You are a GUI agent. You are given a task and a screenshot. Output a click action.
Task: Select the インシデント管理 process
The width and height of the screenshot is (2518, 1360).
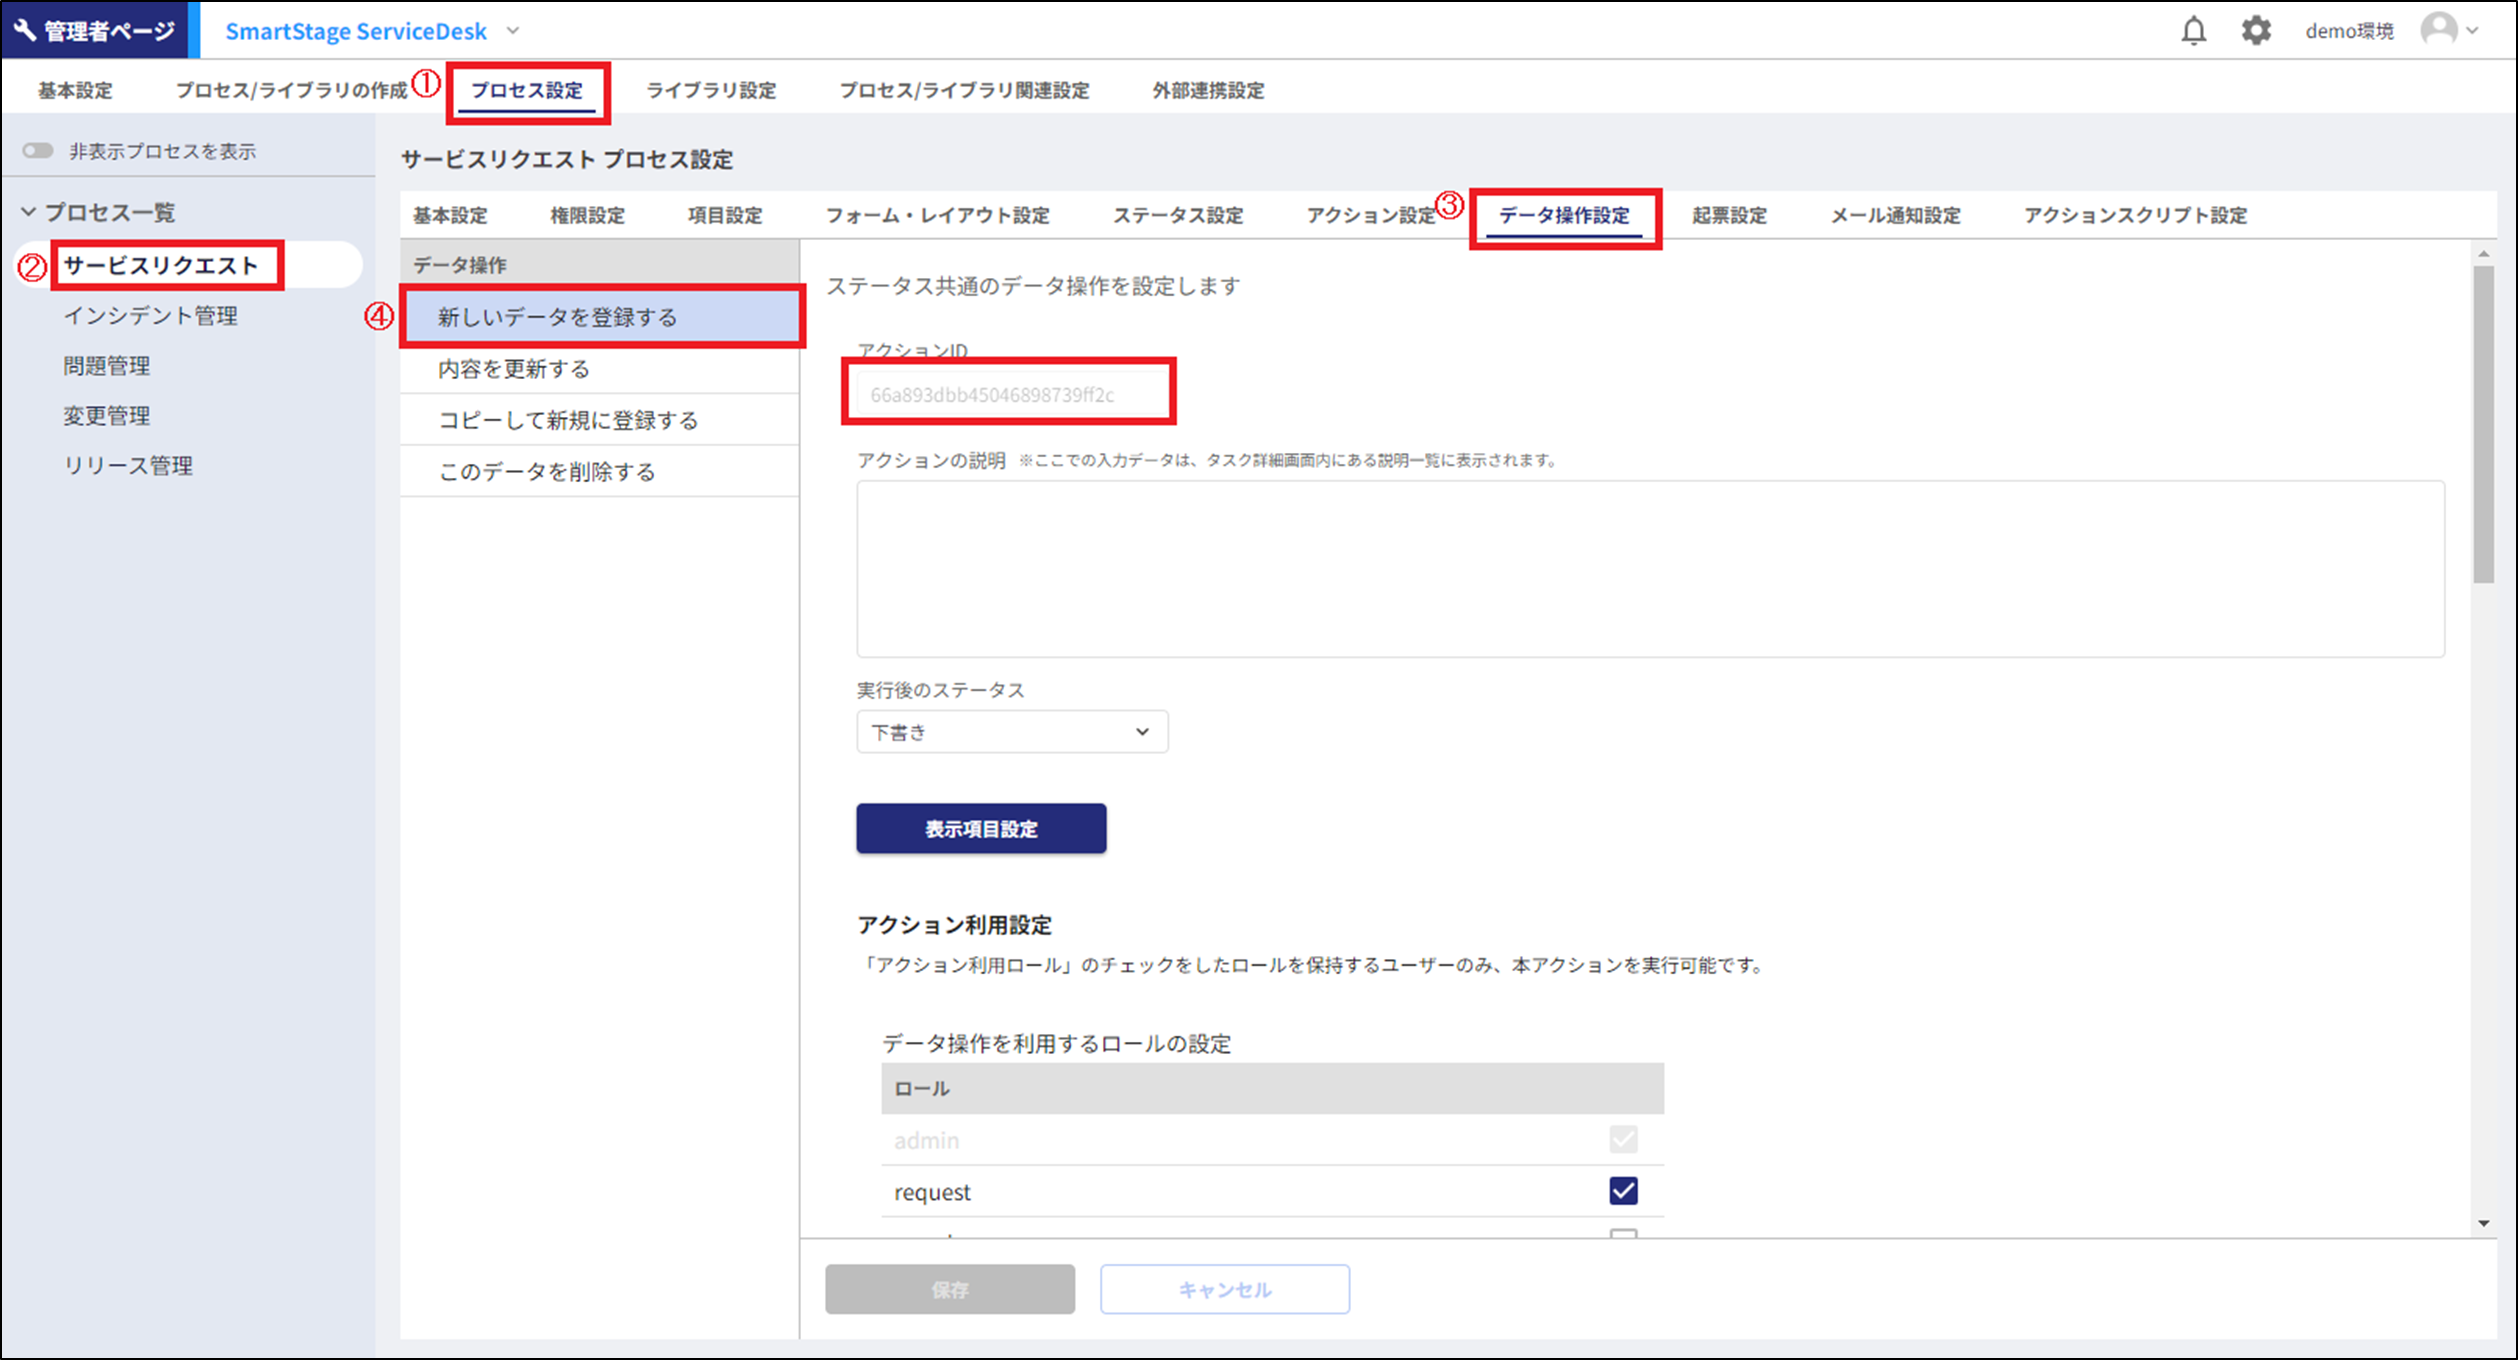click(x=150, y=315)
